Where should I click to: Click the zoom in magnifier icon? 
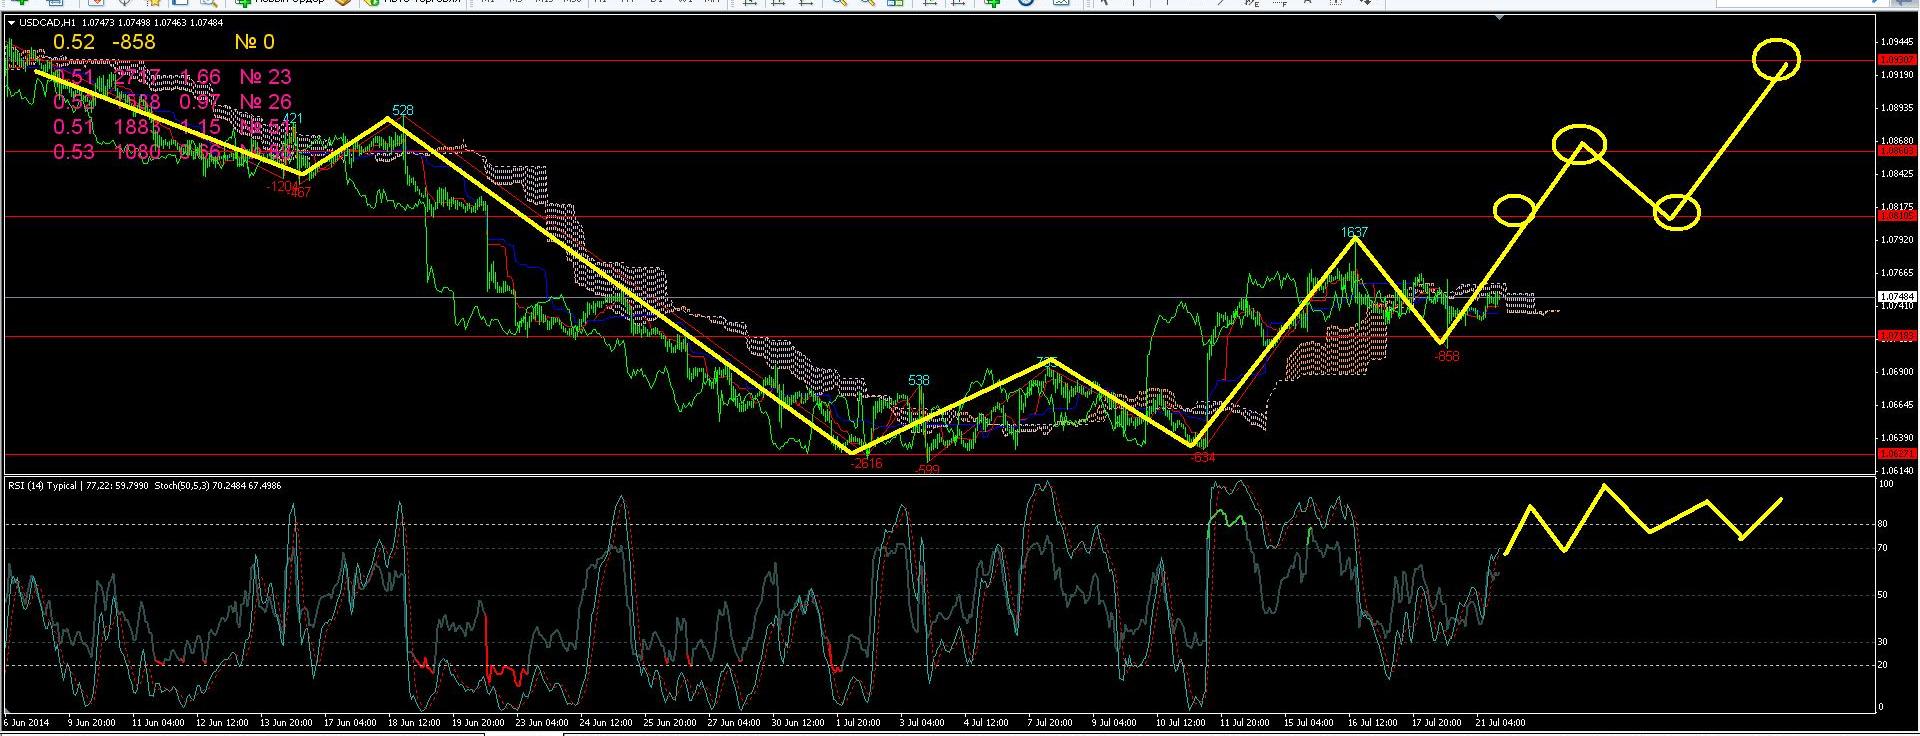pyautogui.click(x=840, y=3)
